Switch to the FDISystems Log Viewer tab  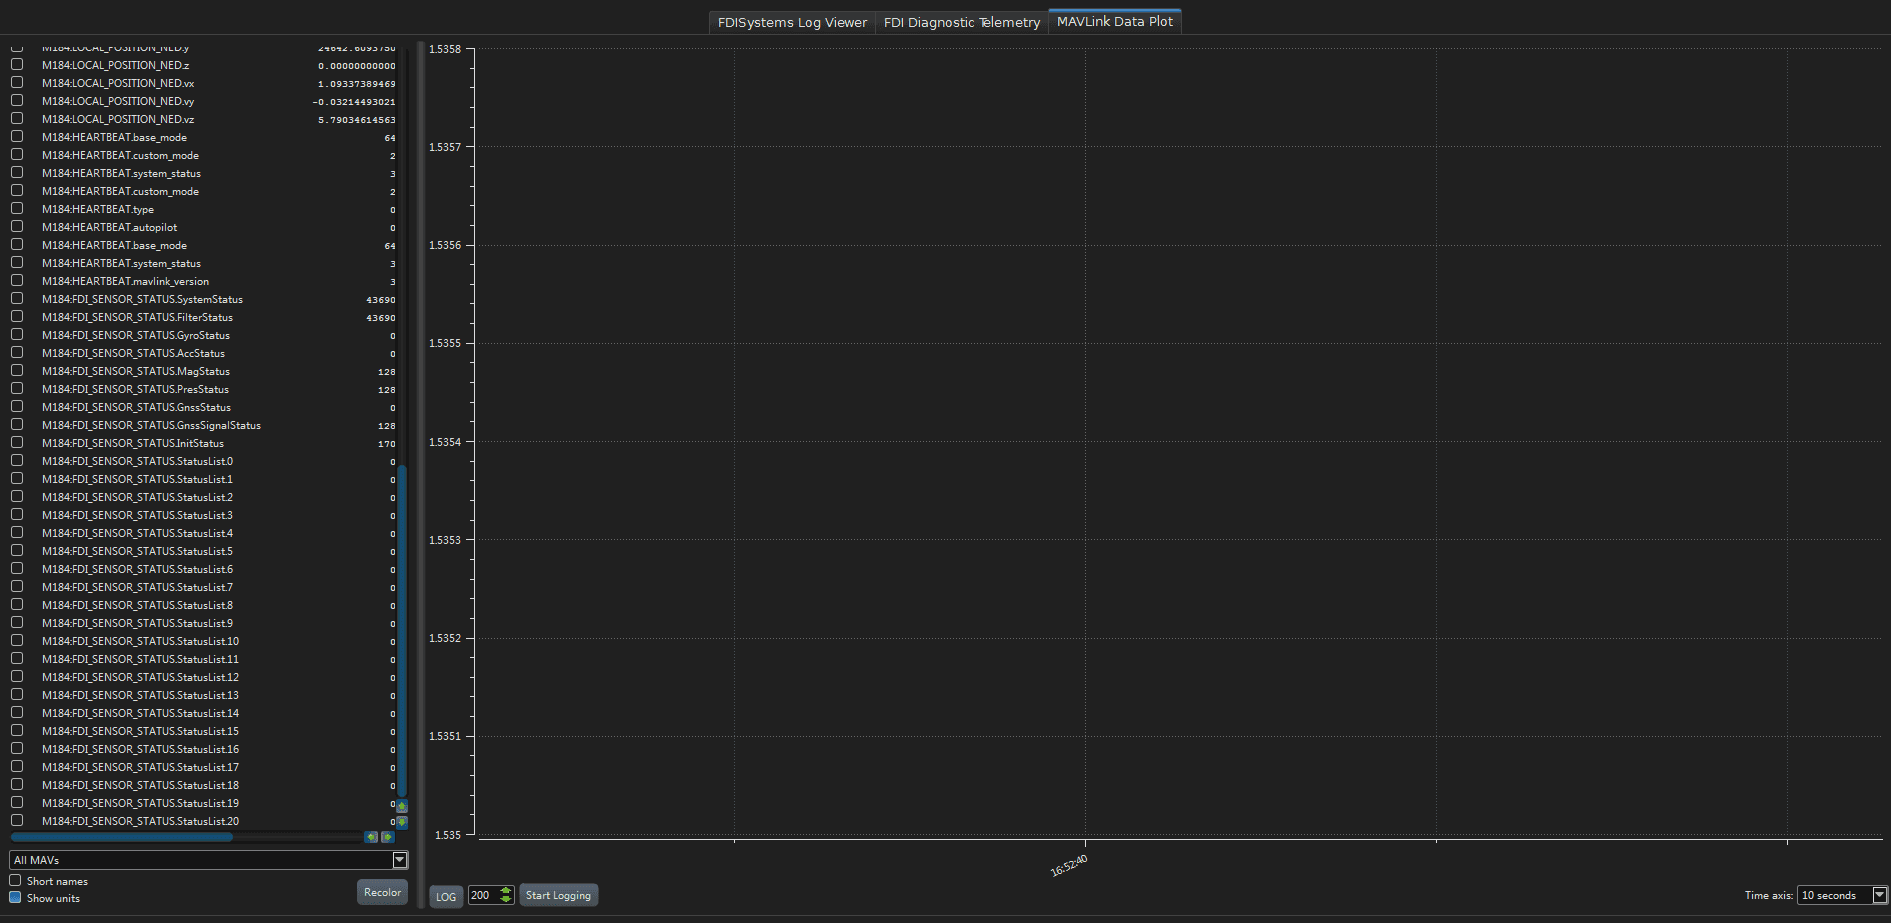tap(792, 22)
